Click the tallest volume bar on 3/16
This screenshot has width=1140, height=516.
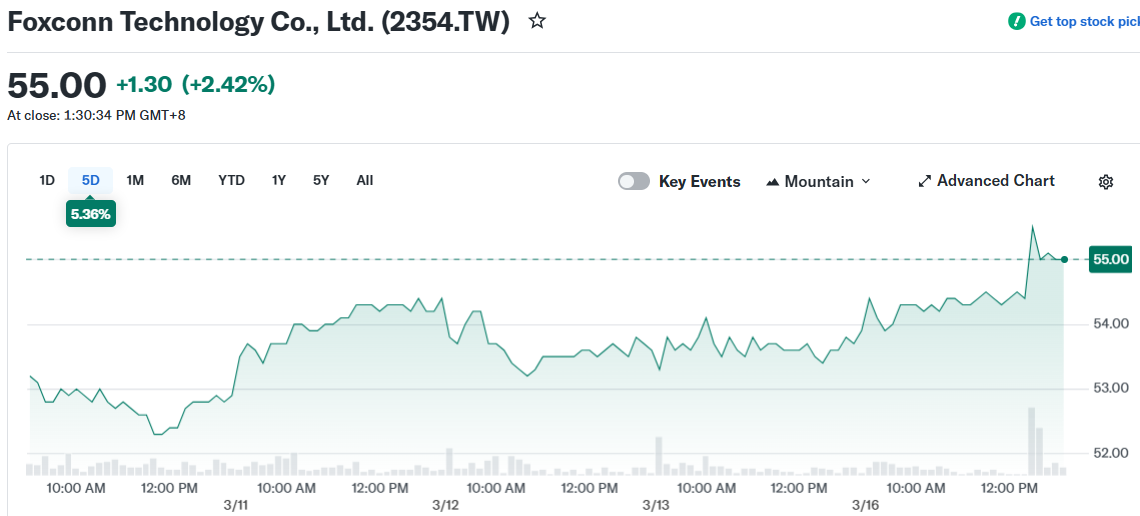click(x=1031, y=441)
